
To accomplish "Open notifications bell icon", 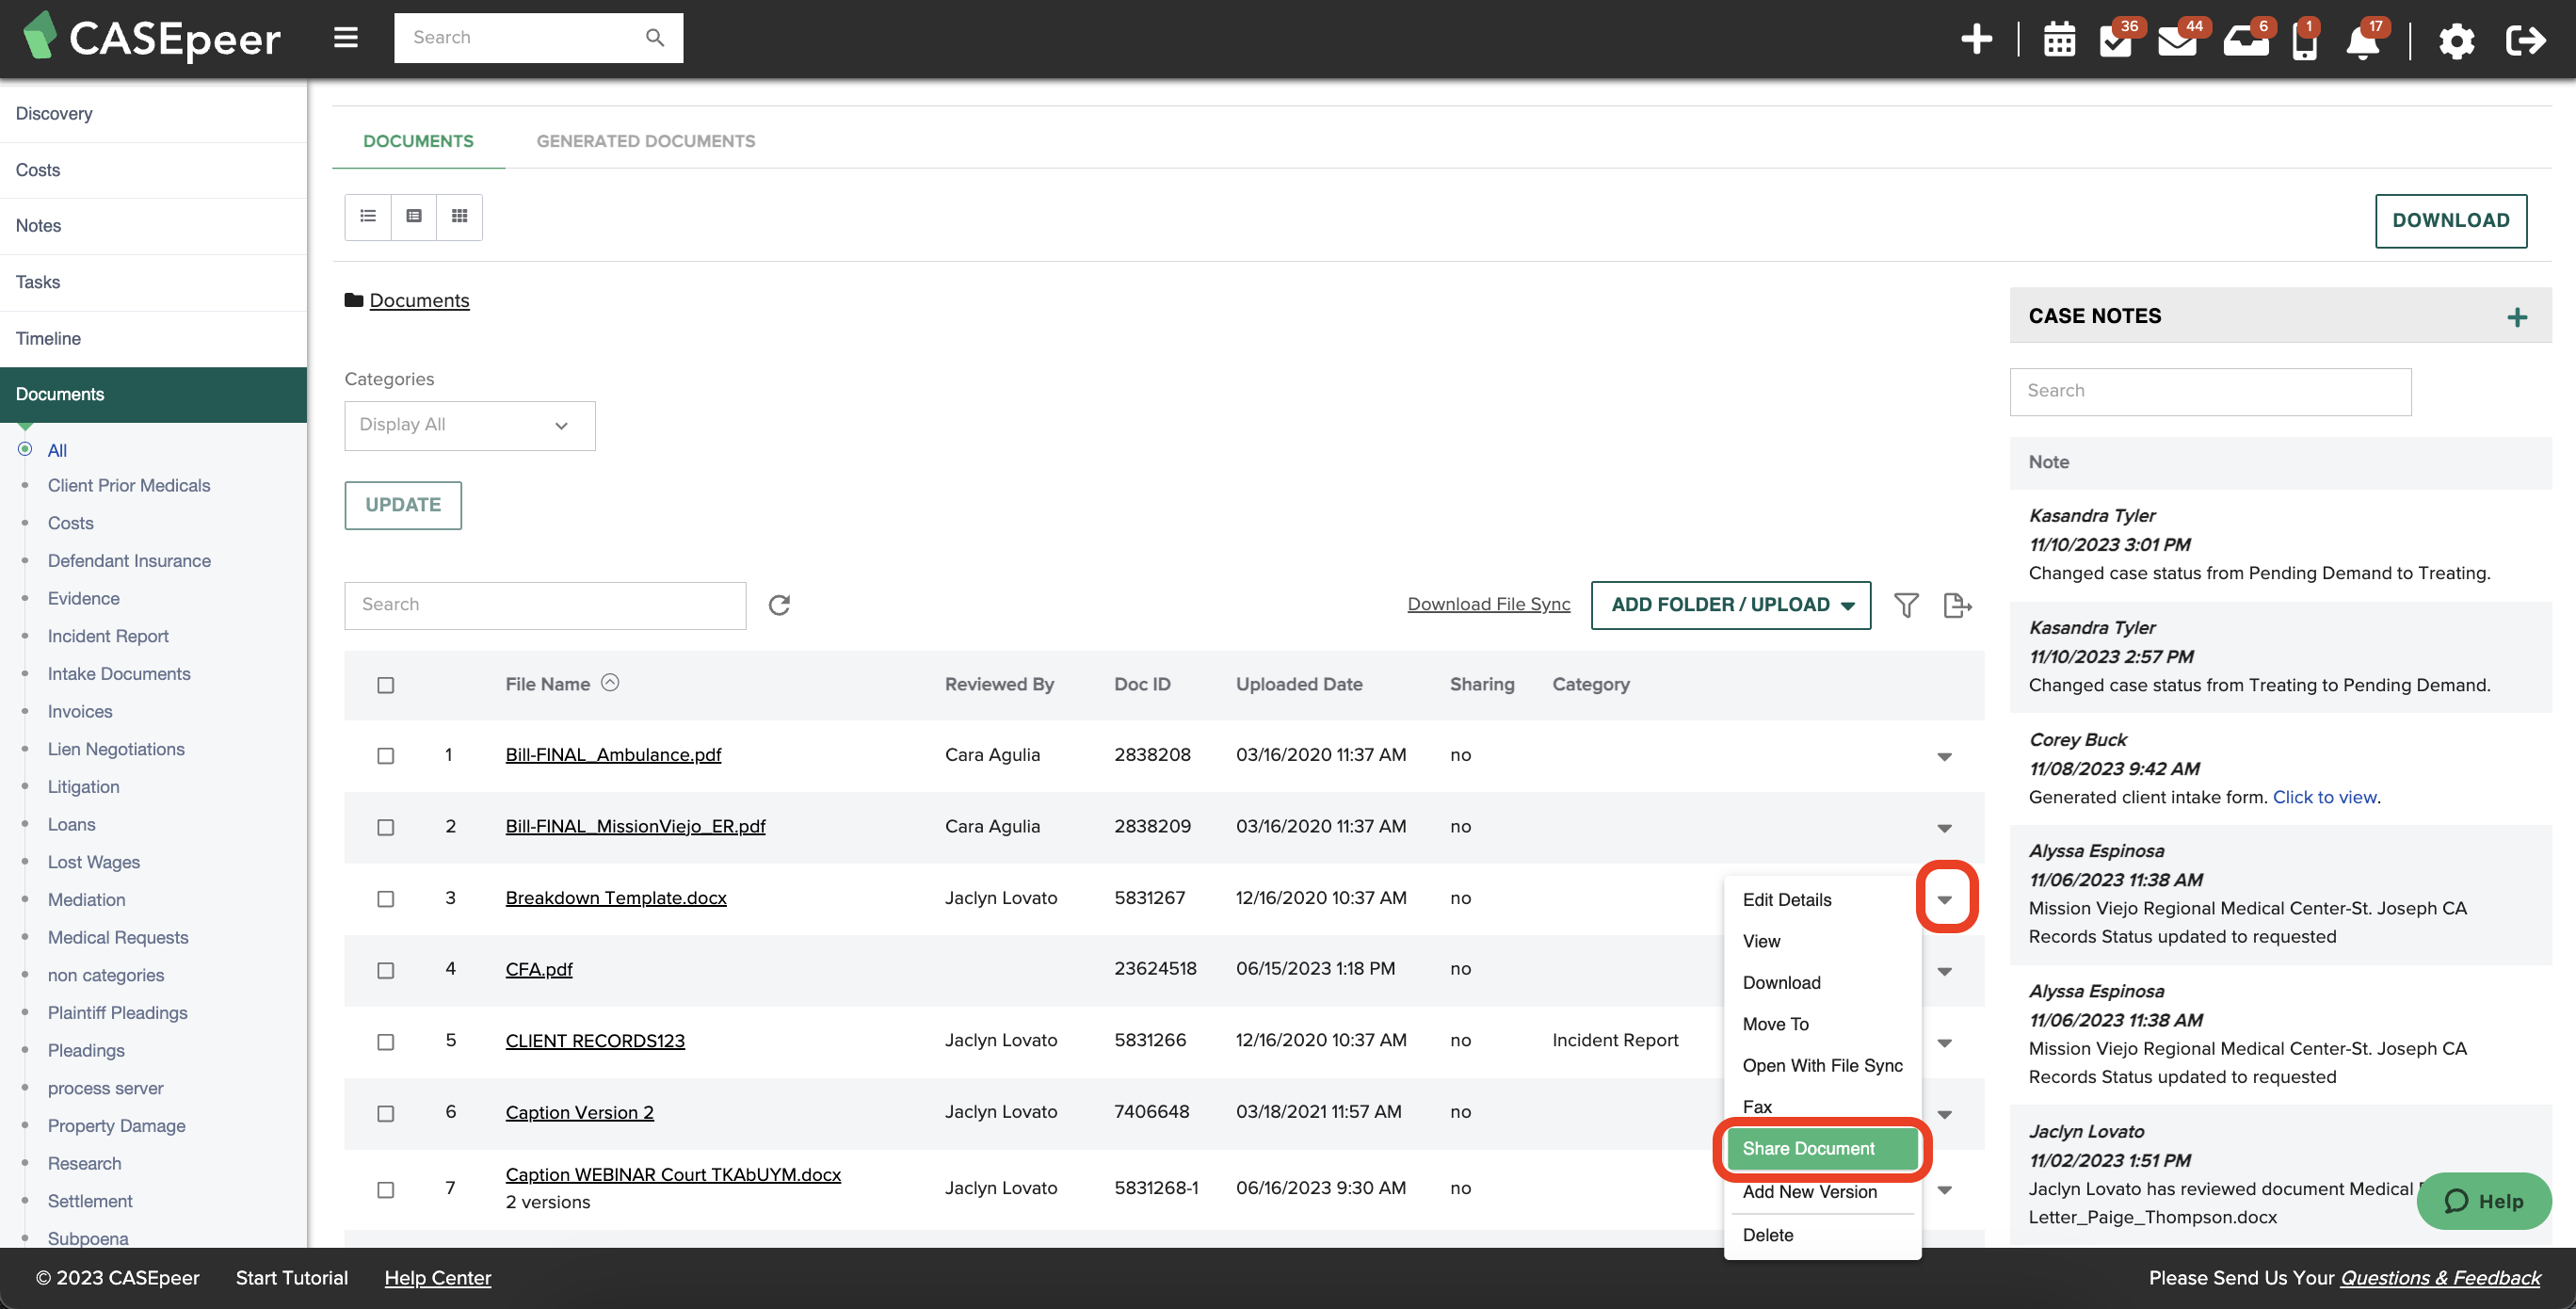I will click(x=2362, y=42).
